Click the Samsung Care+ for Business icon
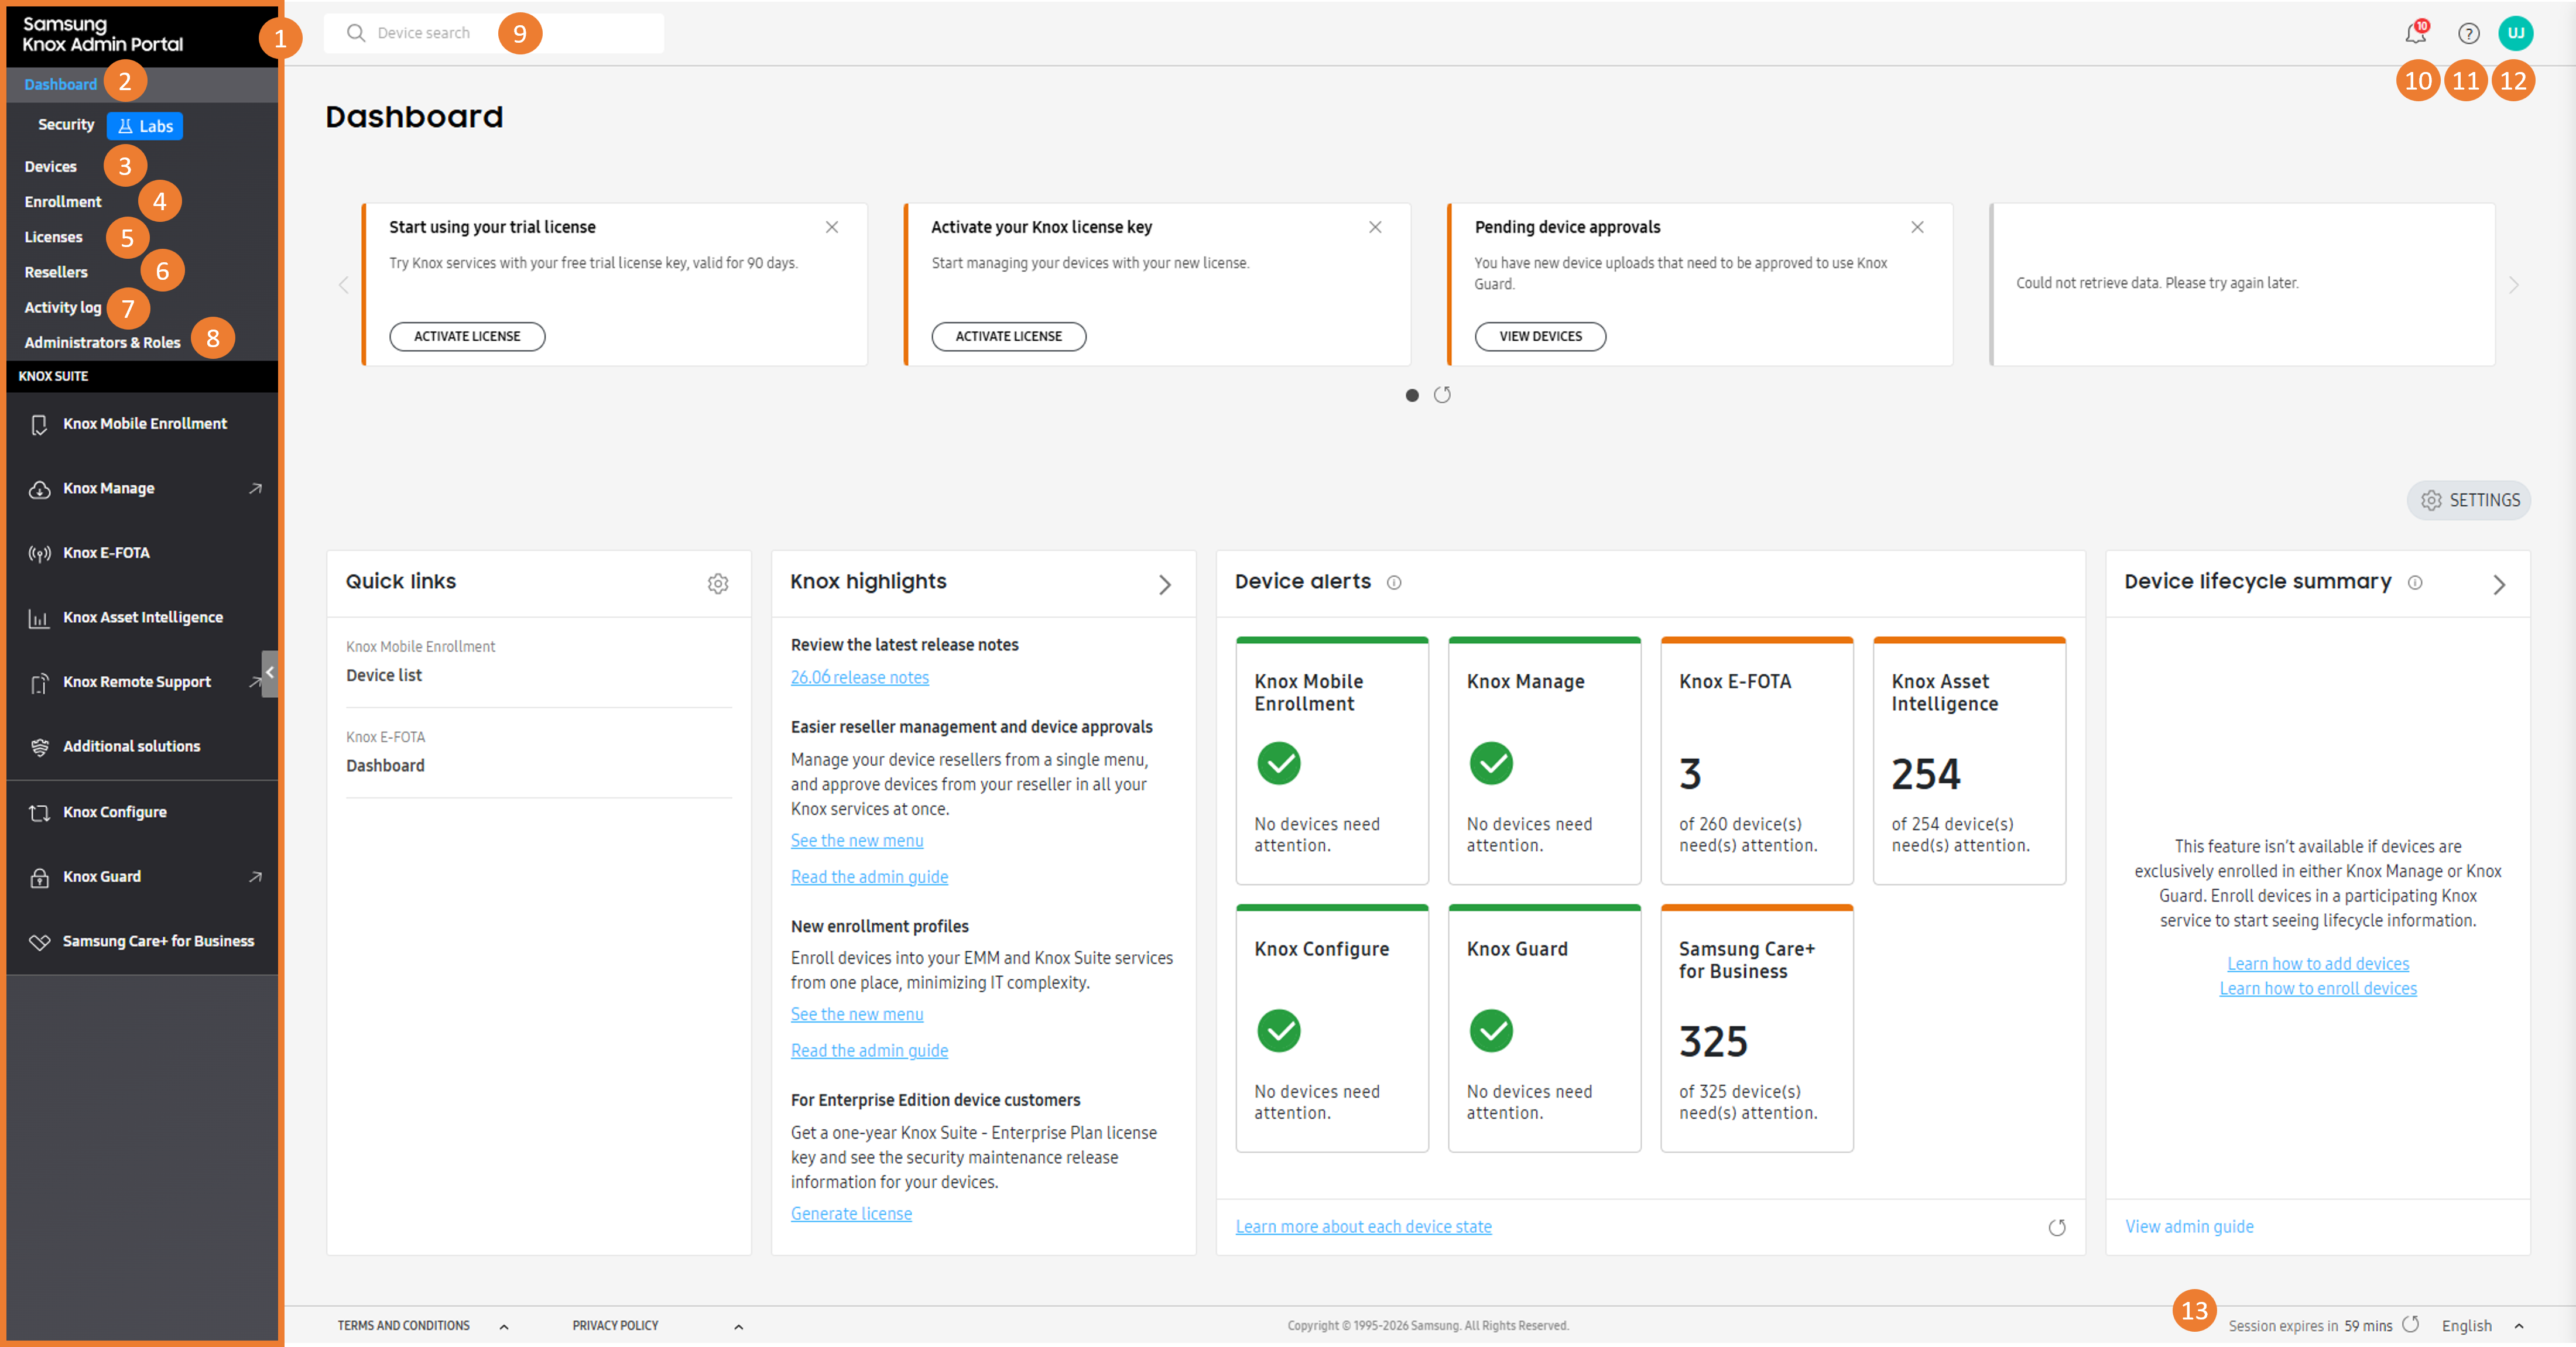The height and width of the screenshot is (1347, 2576). 39,942
